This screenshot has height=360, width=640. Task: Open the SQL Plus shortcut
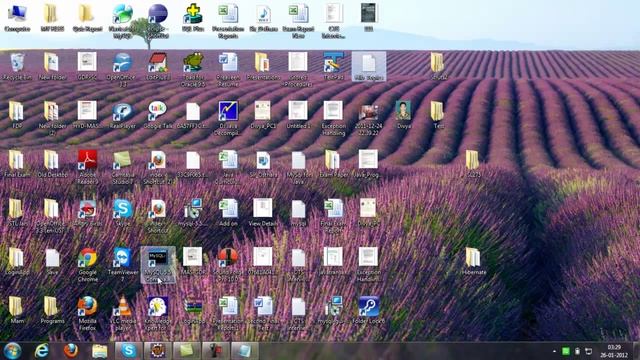pyautogui.click(x=193, y=17)
